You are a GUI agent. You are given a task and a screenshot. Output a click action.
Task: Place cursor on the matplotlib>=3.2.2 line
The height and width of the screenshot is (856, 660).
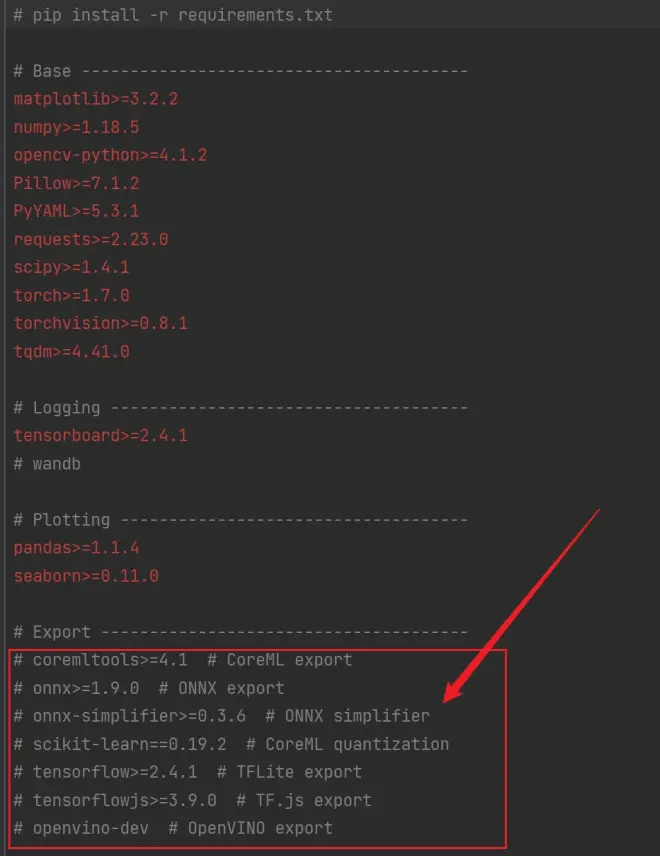96,99
